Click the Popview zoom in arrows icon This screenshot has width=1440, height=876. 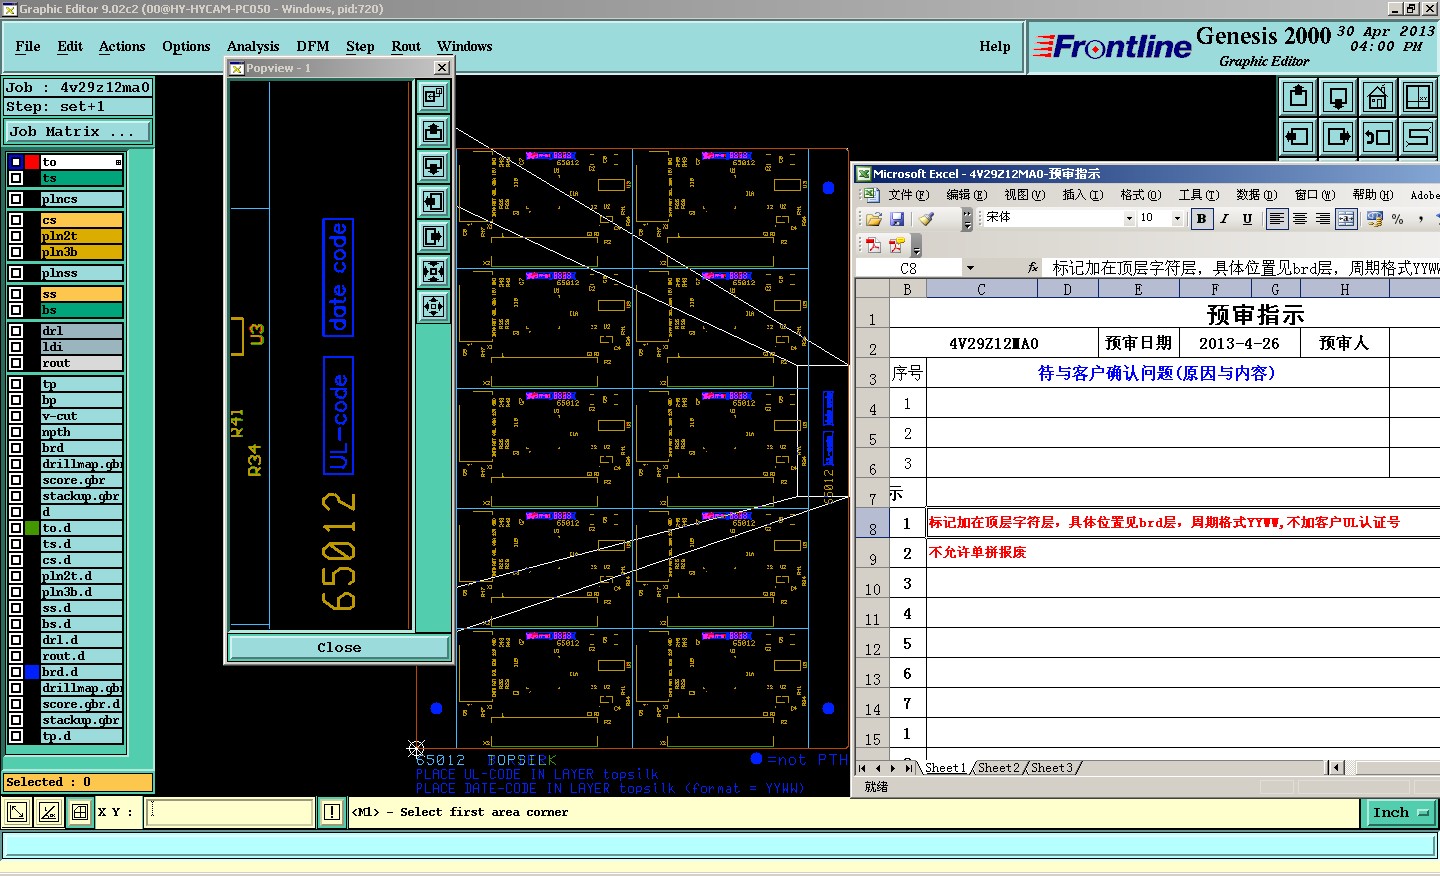(x=434, y=271)
